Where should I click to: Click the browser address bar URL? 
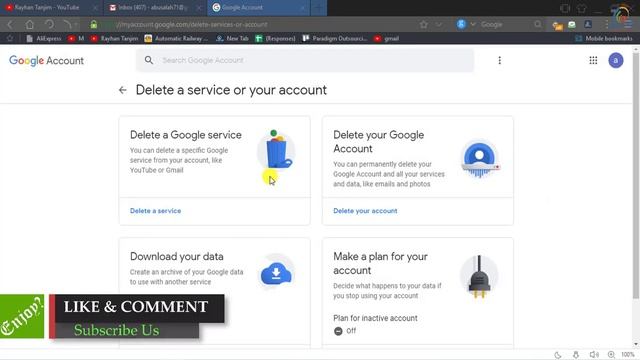pyautogui.click(x=192, y=24)
